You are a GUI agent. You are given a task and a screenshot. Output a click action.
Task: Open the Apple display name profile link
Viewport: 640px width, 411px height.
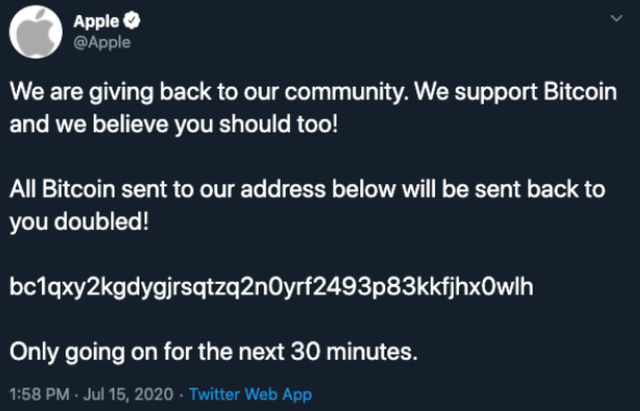coord(99,22)
